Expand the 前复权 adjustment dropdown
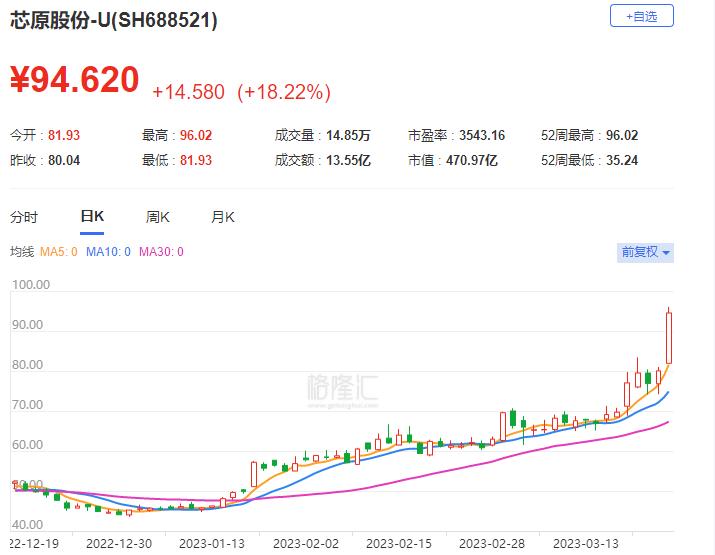The image size is (715, 555). click(x=645, y=252)
